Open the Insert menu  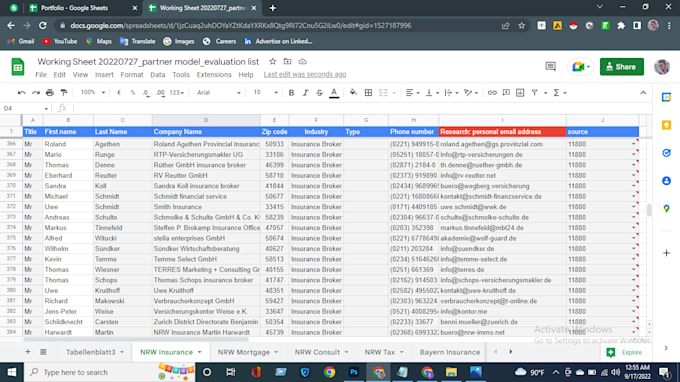click(104, 75)
